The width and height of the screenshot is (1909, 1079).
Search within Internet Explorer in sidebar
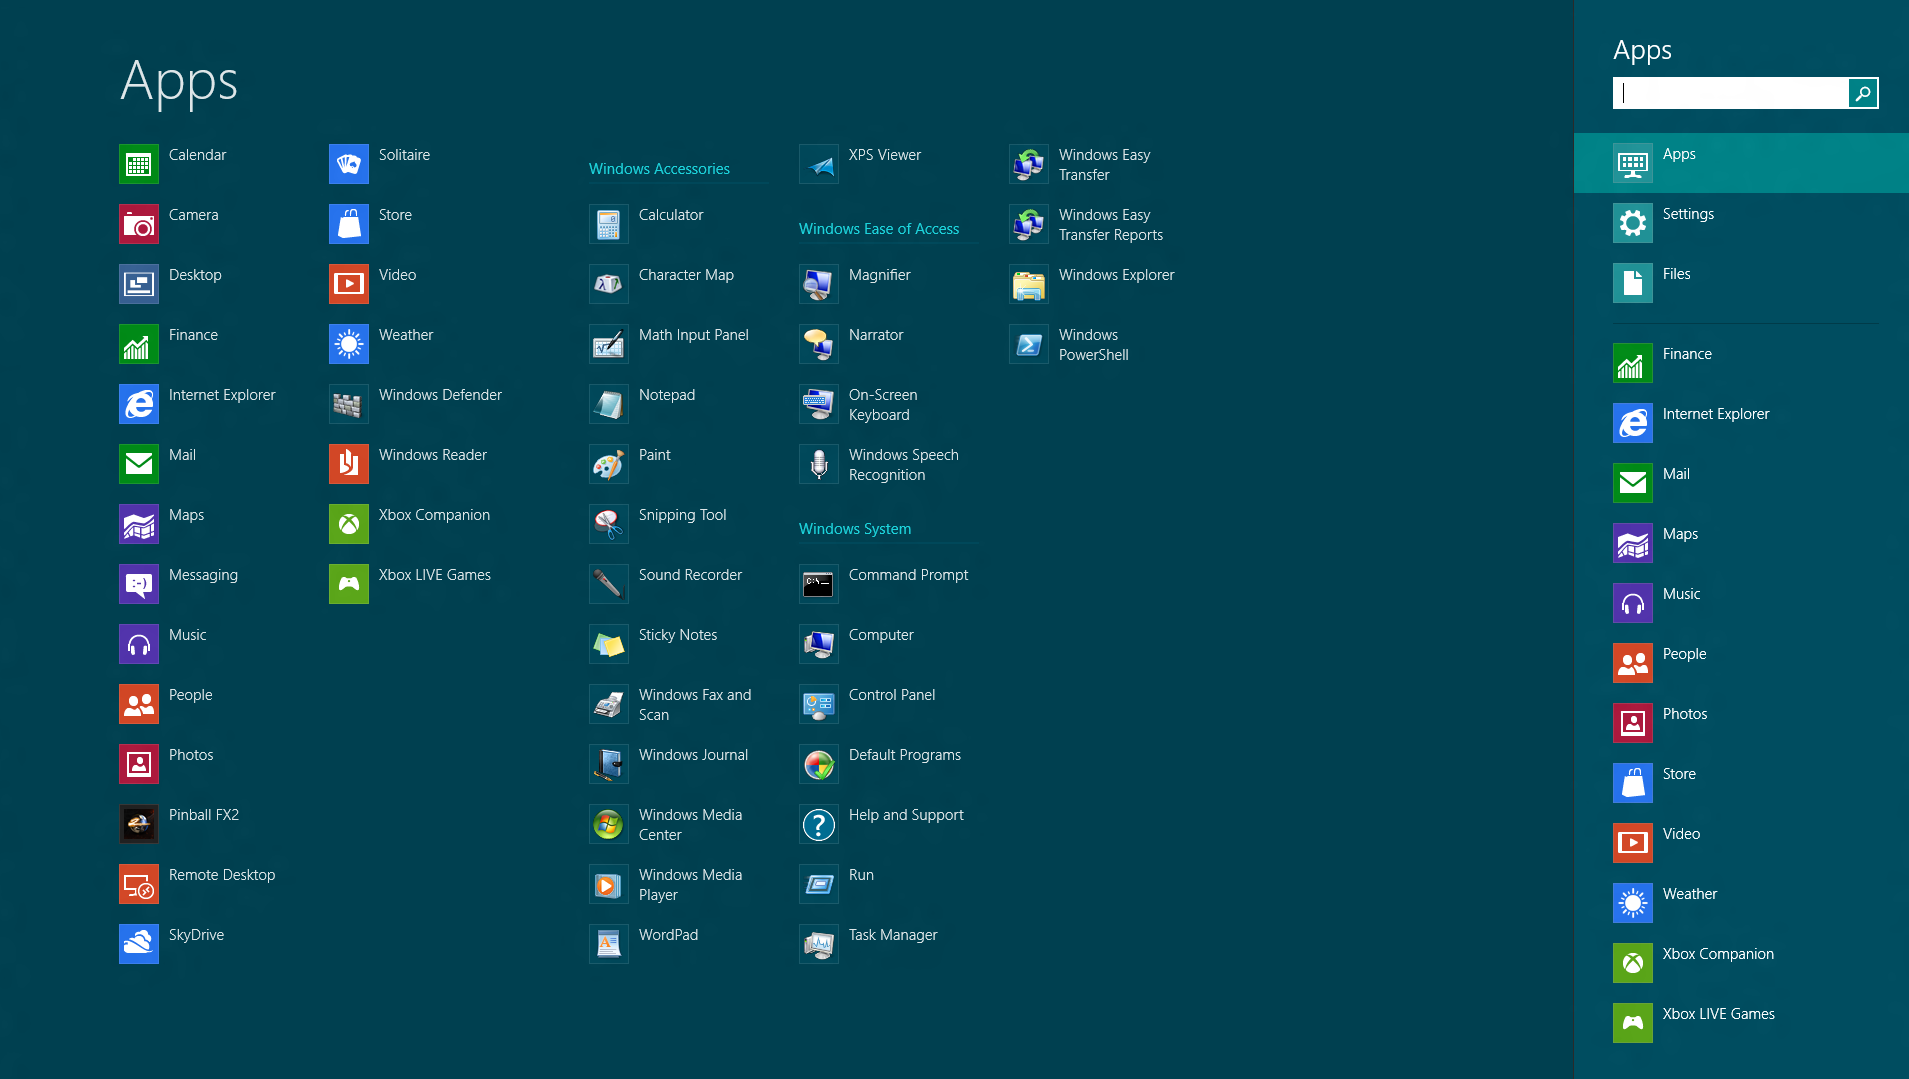click(x=1741, y=423)
